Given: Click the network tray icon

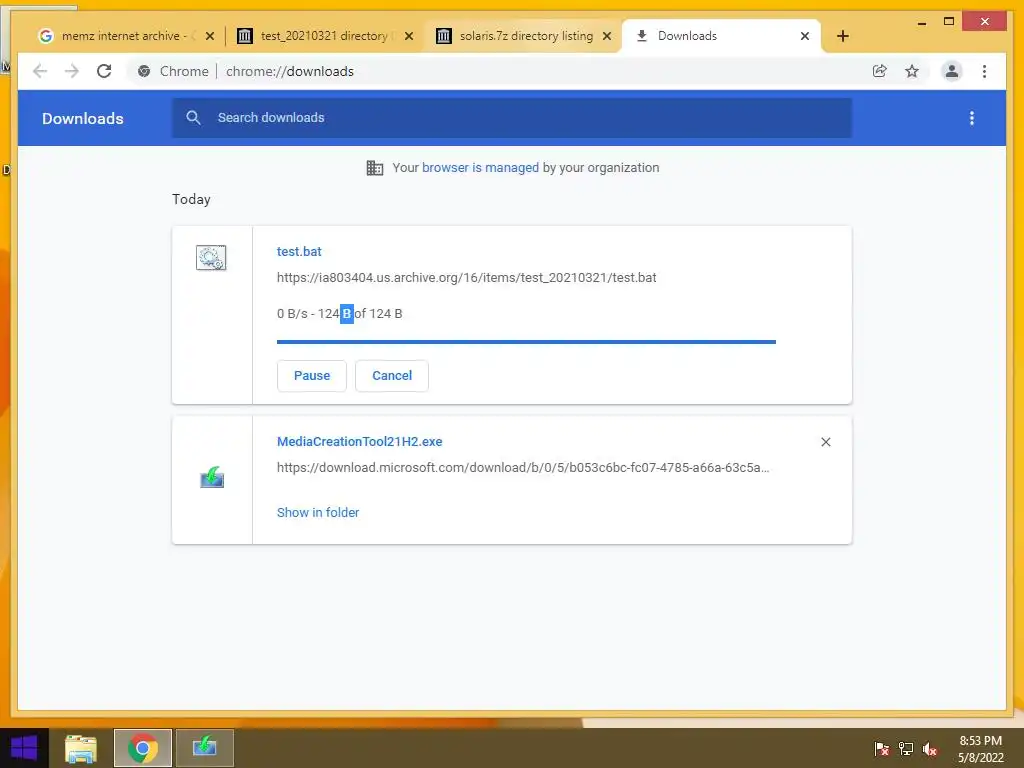Looking at the screenshot, I should pos(906,748).
